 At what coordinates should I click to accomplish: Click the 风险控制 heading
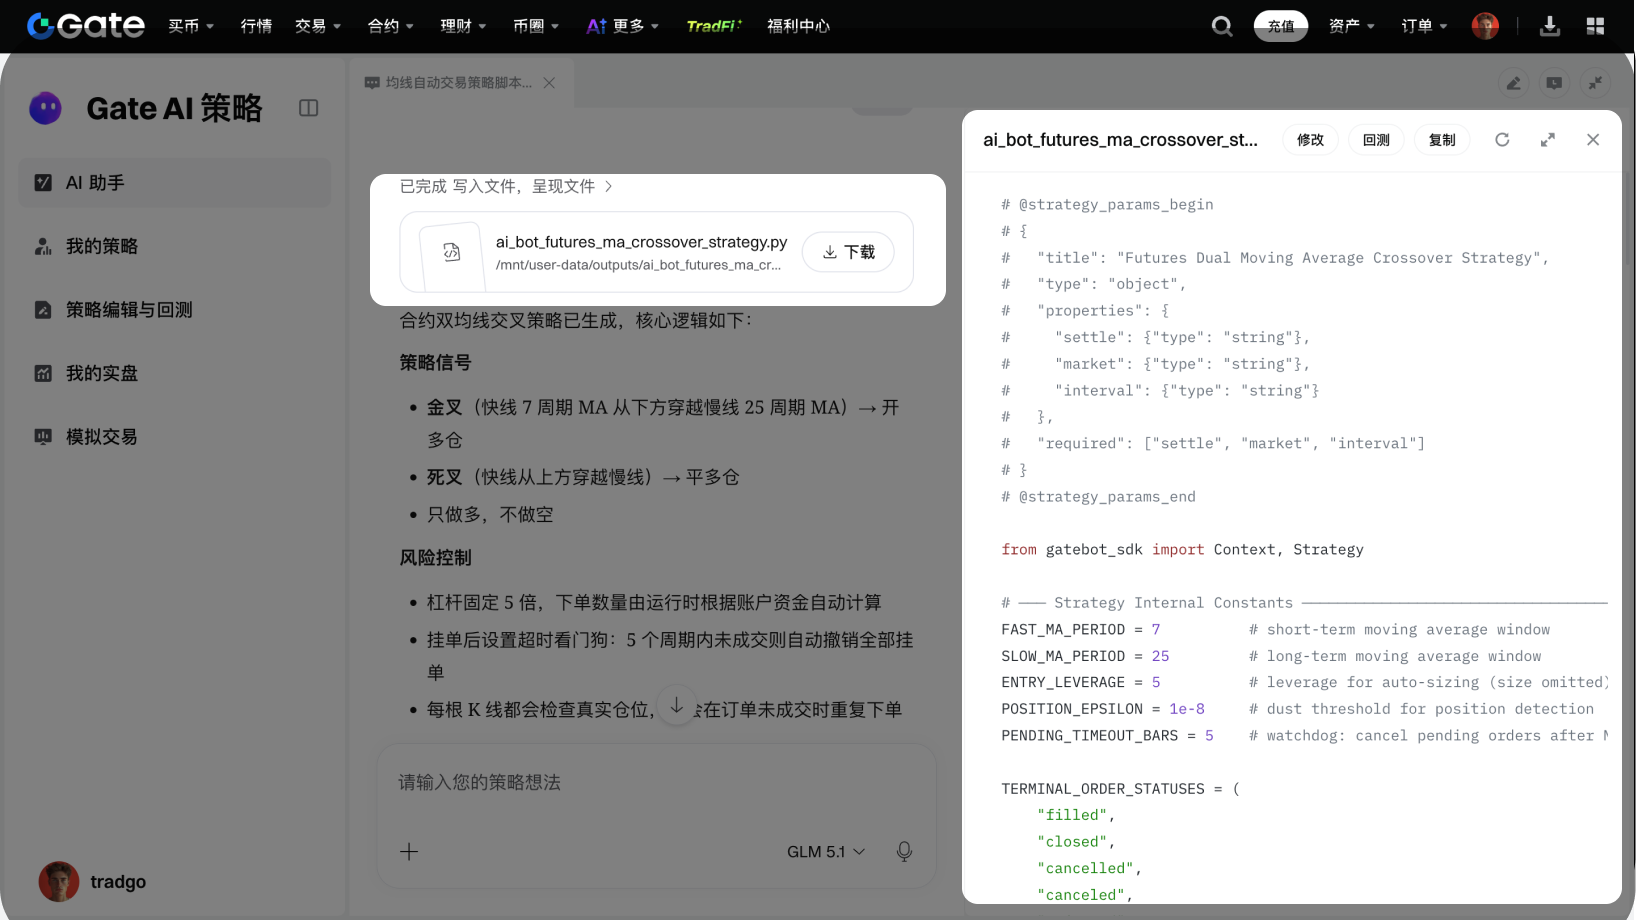pyautogui.click(x=436, y=558)
